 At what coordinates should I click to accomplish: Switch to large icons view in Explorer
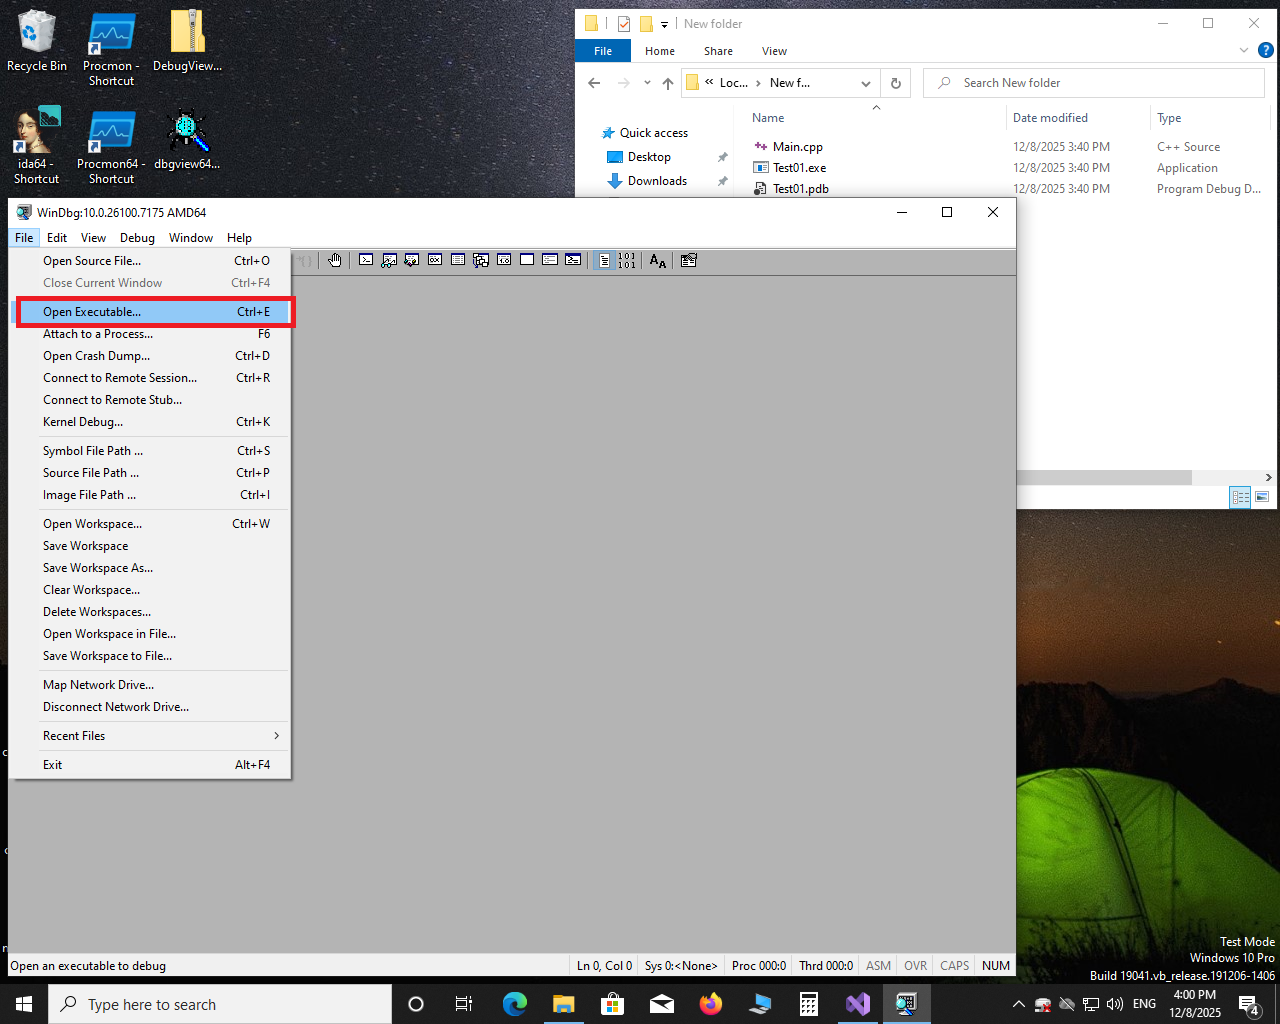1262,497
